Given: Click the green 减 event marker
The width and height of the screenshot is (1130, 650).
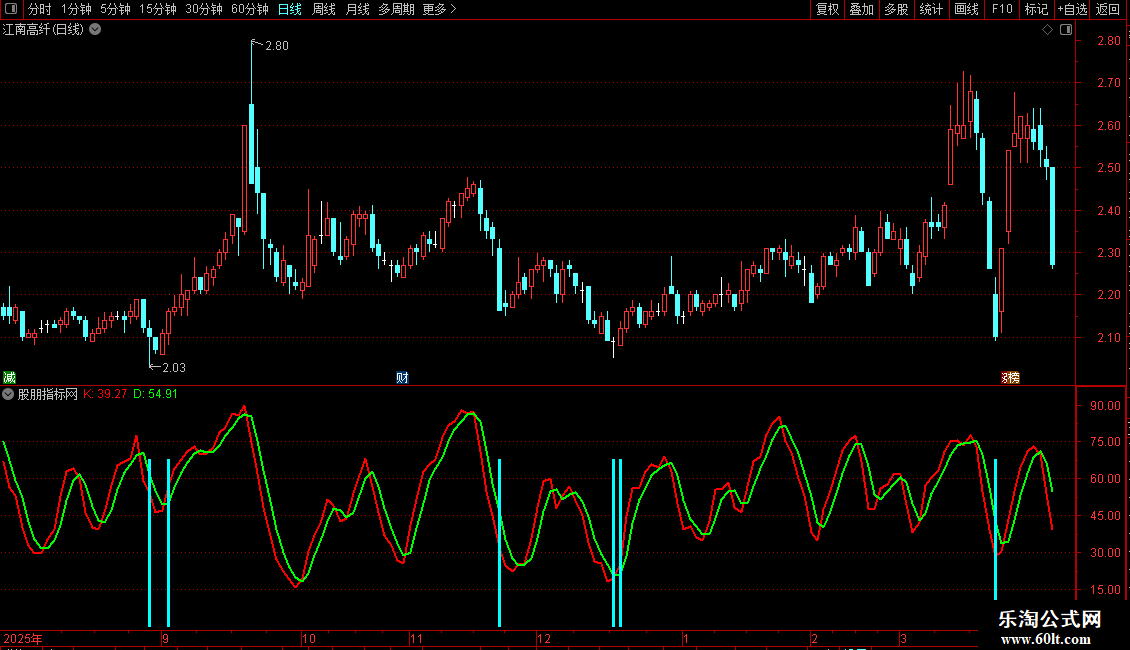Looking at the screenshot, I should point(9,377).
